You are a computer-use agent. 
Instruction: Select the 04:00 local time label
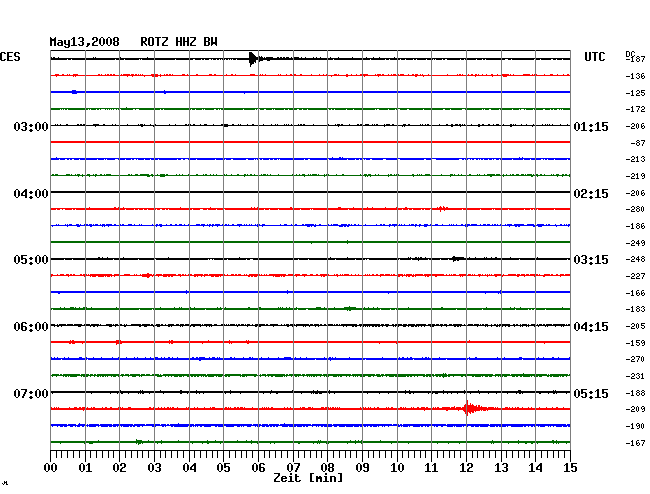tap(31, 194)
